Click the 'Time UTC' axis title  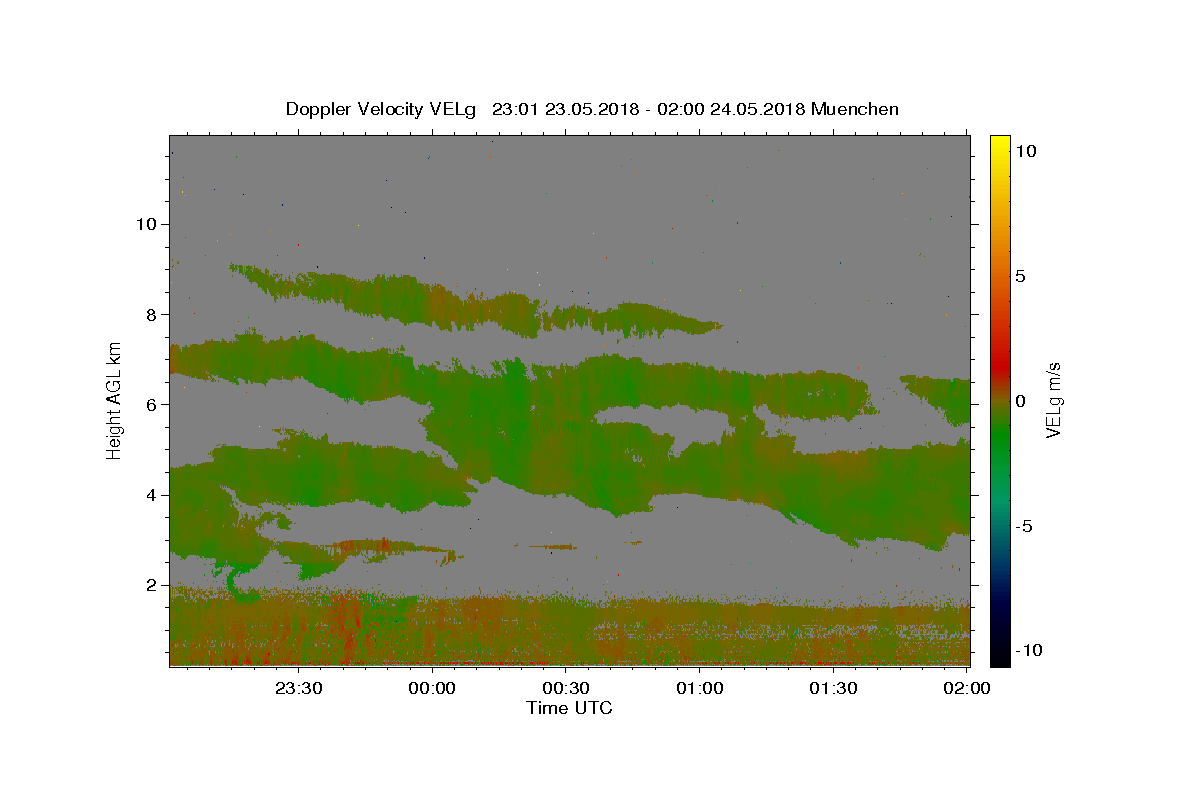pos(569,708)
